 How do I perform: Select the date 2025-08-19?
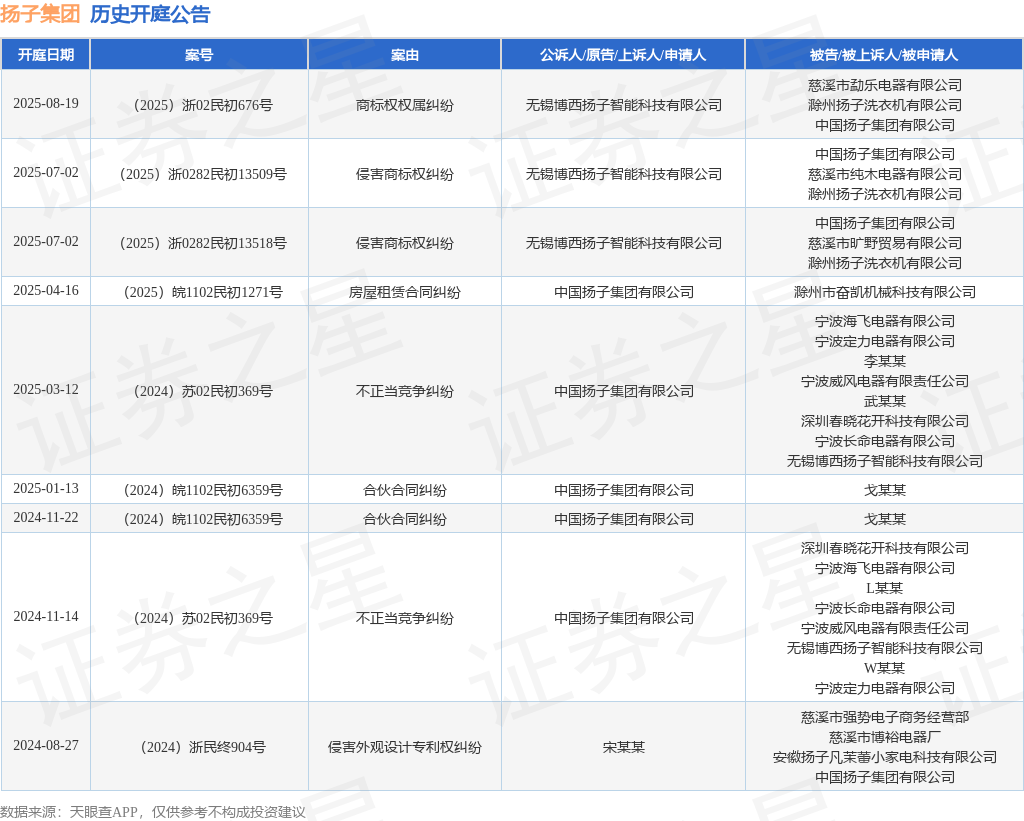46,104
